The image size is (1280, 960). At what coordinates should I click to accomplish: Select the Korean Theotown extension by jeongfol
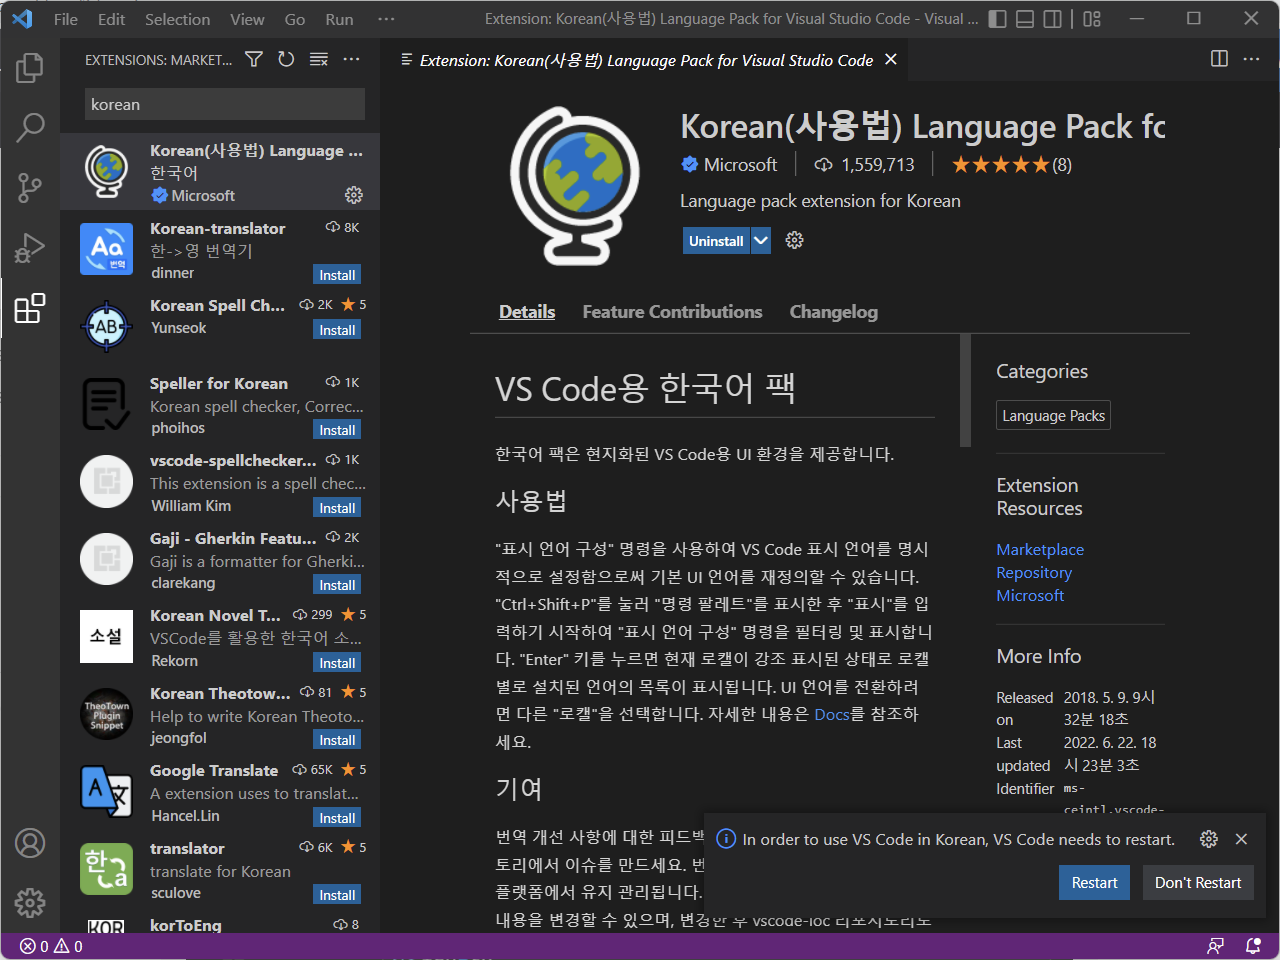click(220, 715)
